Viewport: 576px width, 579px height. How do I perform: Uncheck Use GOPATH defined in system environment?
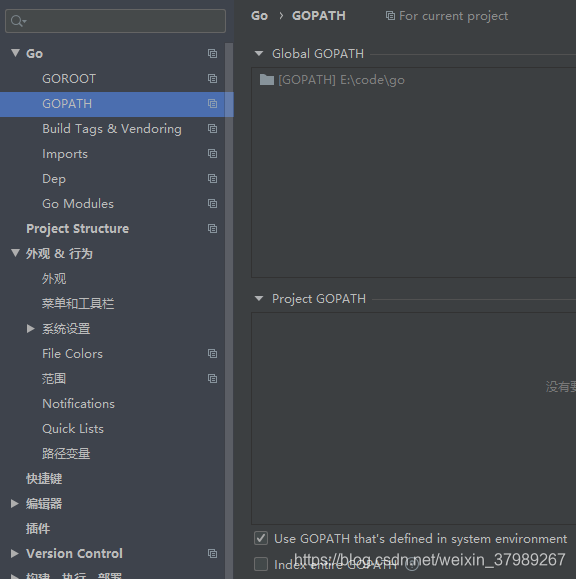[261, 538]
